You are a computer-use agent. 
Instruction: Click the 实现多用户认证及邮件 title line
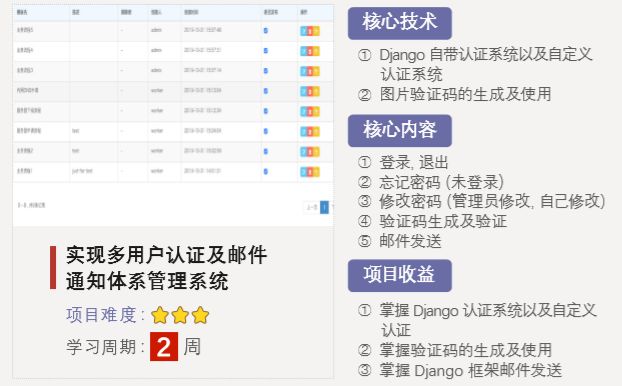click(x=167, y=255)
